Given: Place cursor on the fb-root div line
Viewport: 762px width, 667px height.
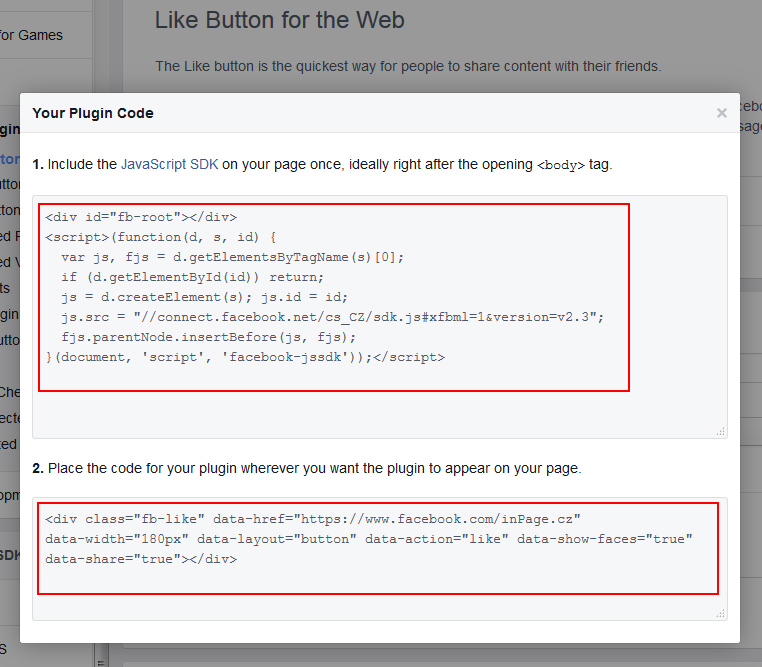Looking at the screenshot, I should click(141, 217).
